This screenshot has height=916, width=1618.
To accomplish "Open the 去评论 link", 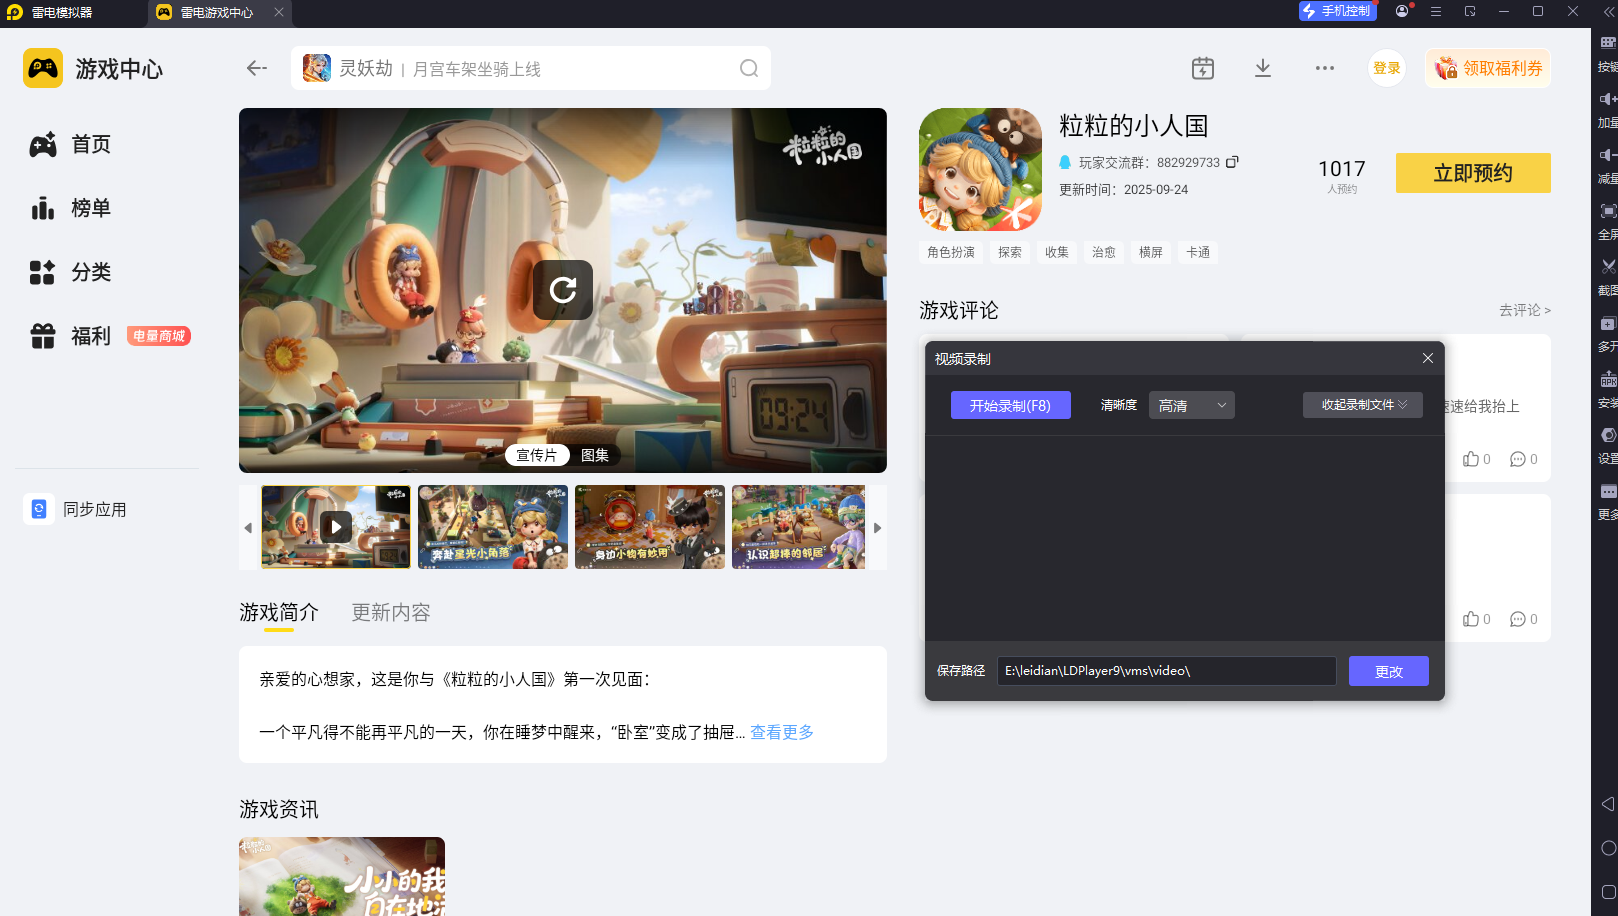I will [x=1524, y=310].
